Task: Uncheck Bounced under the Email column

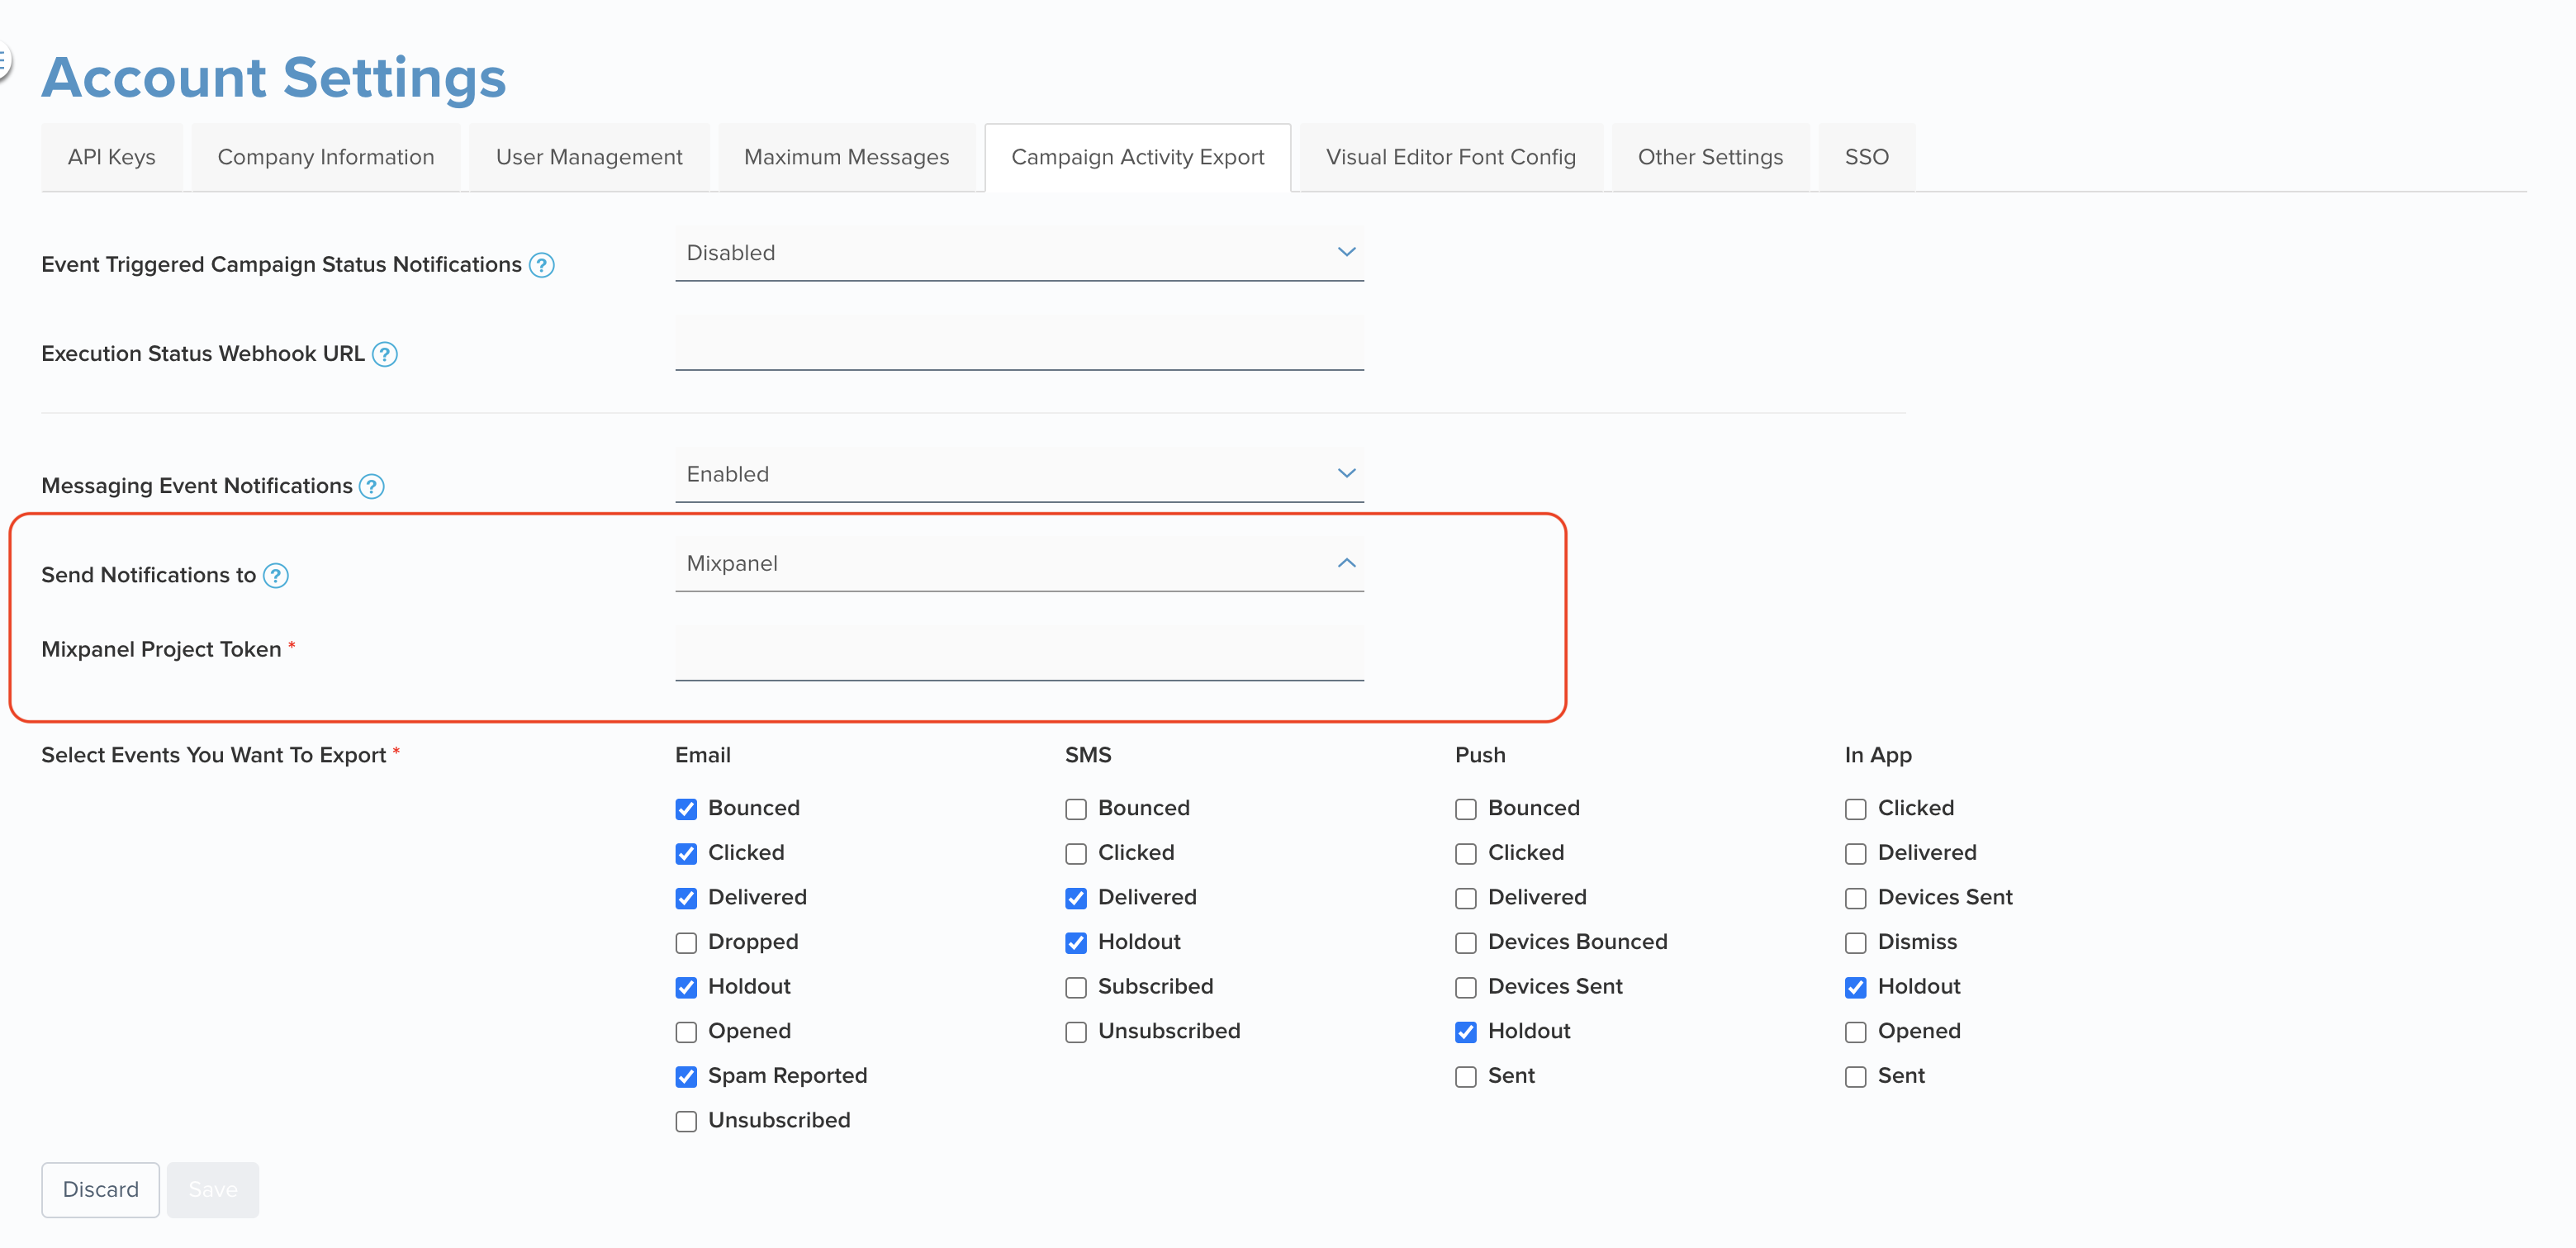Action: click(x=686, y=809)
